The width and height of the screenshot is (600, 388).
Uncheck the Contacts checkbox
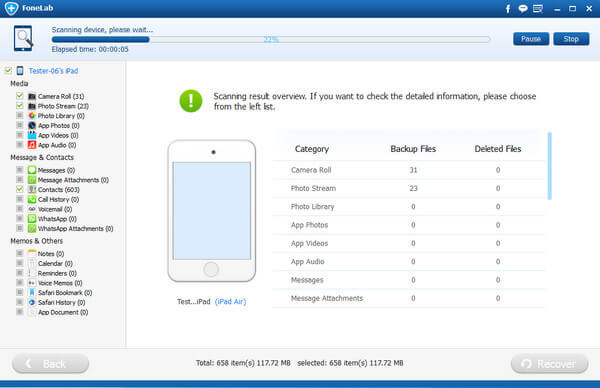point(20,189)
